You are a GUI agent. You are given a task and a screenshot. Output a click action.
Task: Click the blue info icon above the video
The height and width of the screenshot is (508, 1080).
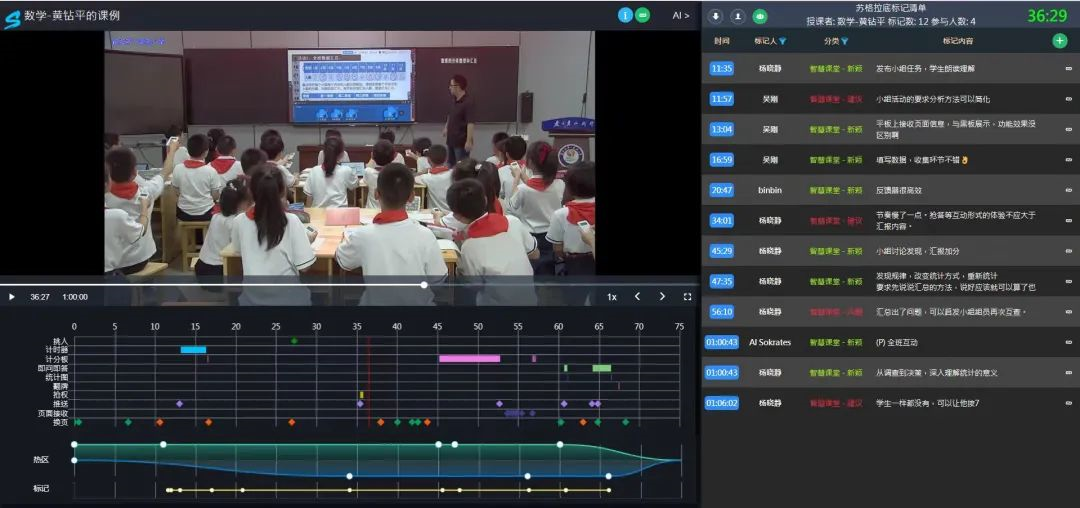click(x=626, y=15)
